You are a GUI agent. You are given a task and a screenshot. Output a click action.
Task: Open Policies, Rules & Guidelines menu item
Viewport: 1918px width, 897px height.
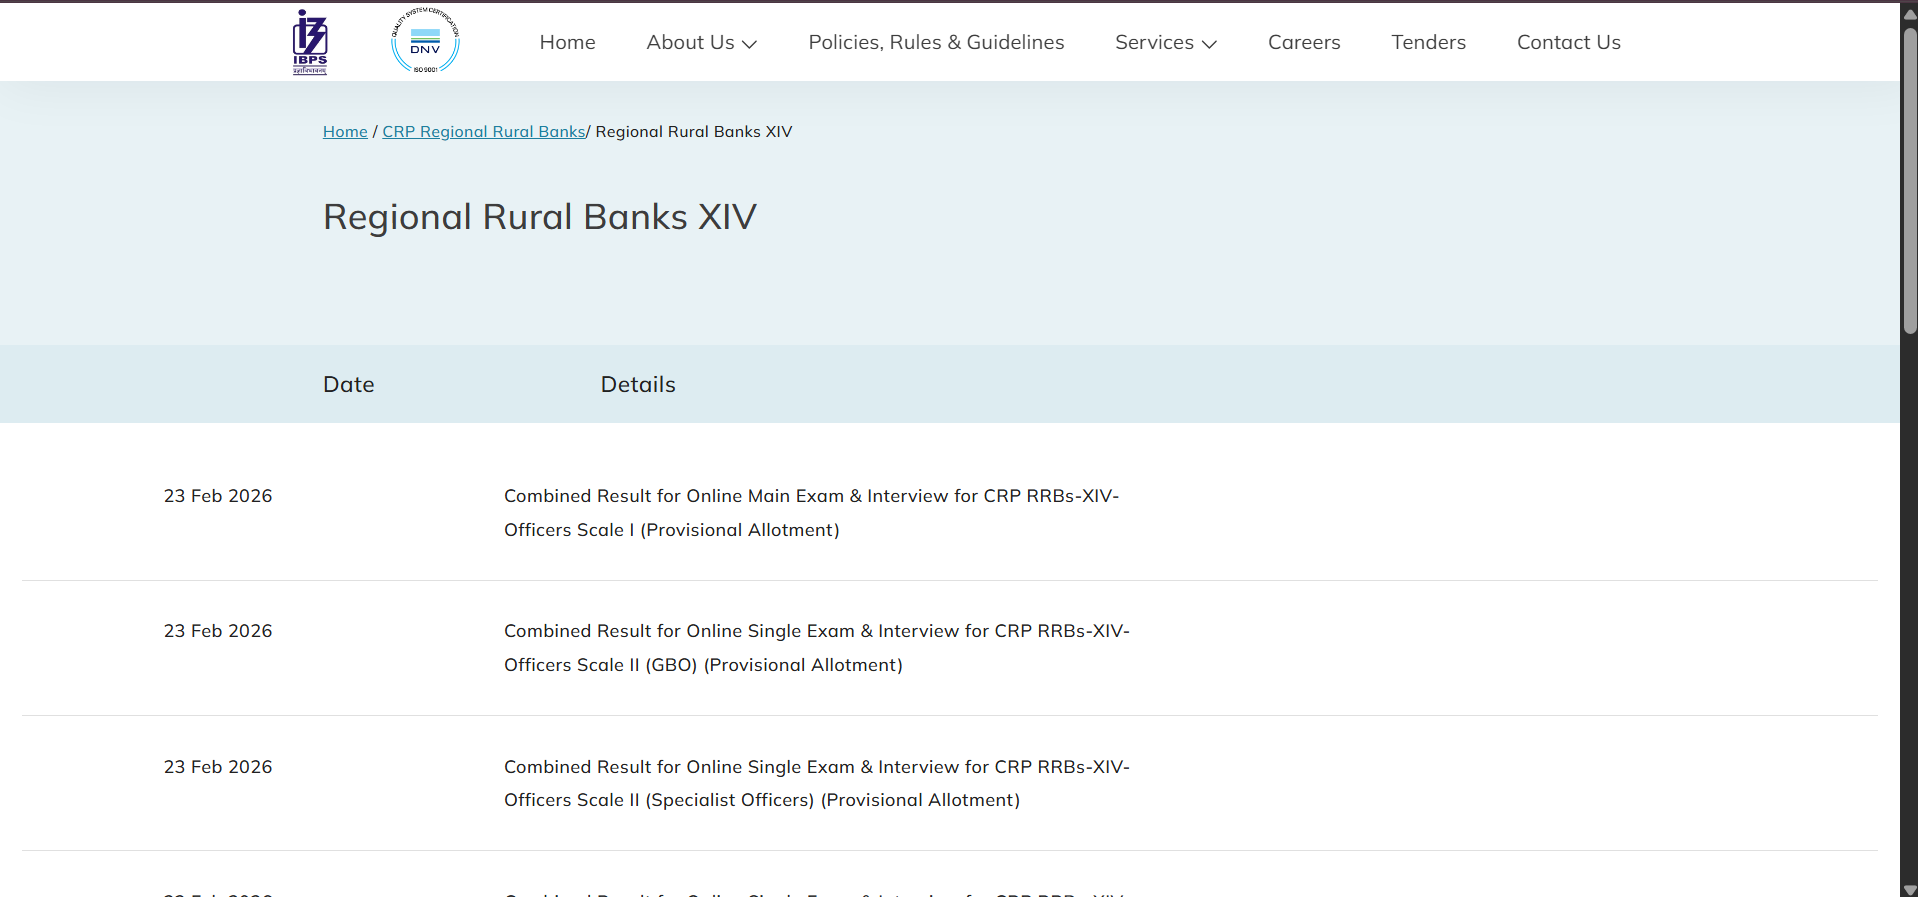936,42
